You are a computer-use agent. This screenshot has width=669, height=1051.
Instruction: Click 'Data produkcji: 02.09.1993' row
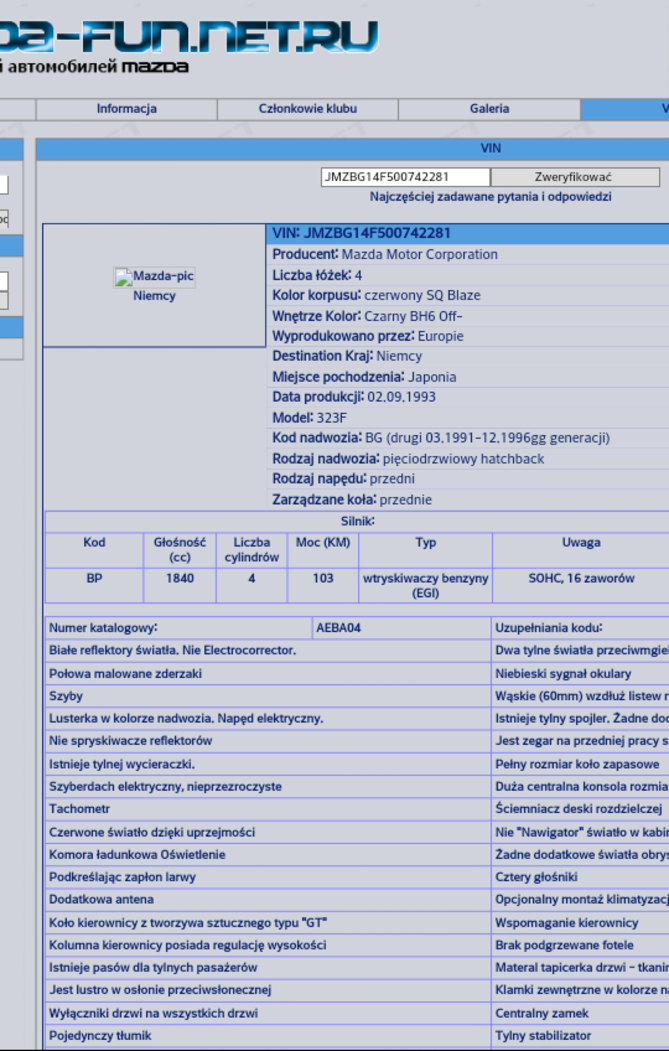click(x=468, y=397)
